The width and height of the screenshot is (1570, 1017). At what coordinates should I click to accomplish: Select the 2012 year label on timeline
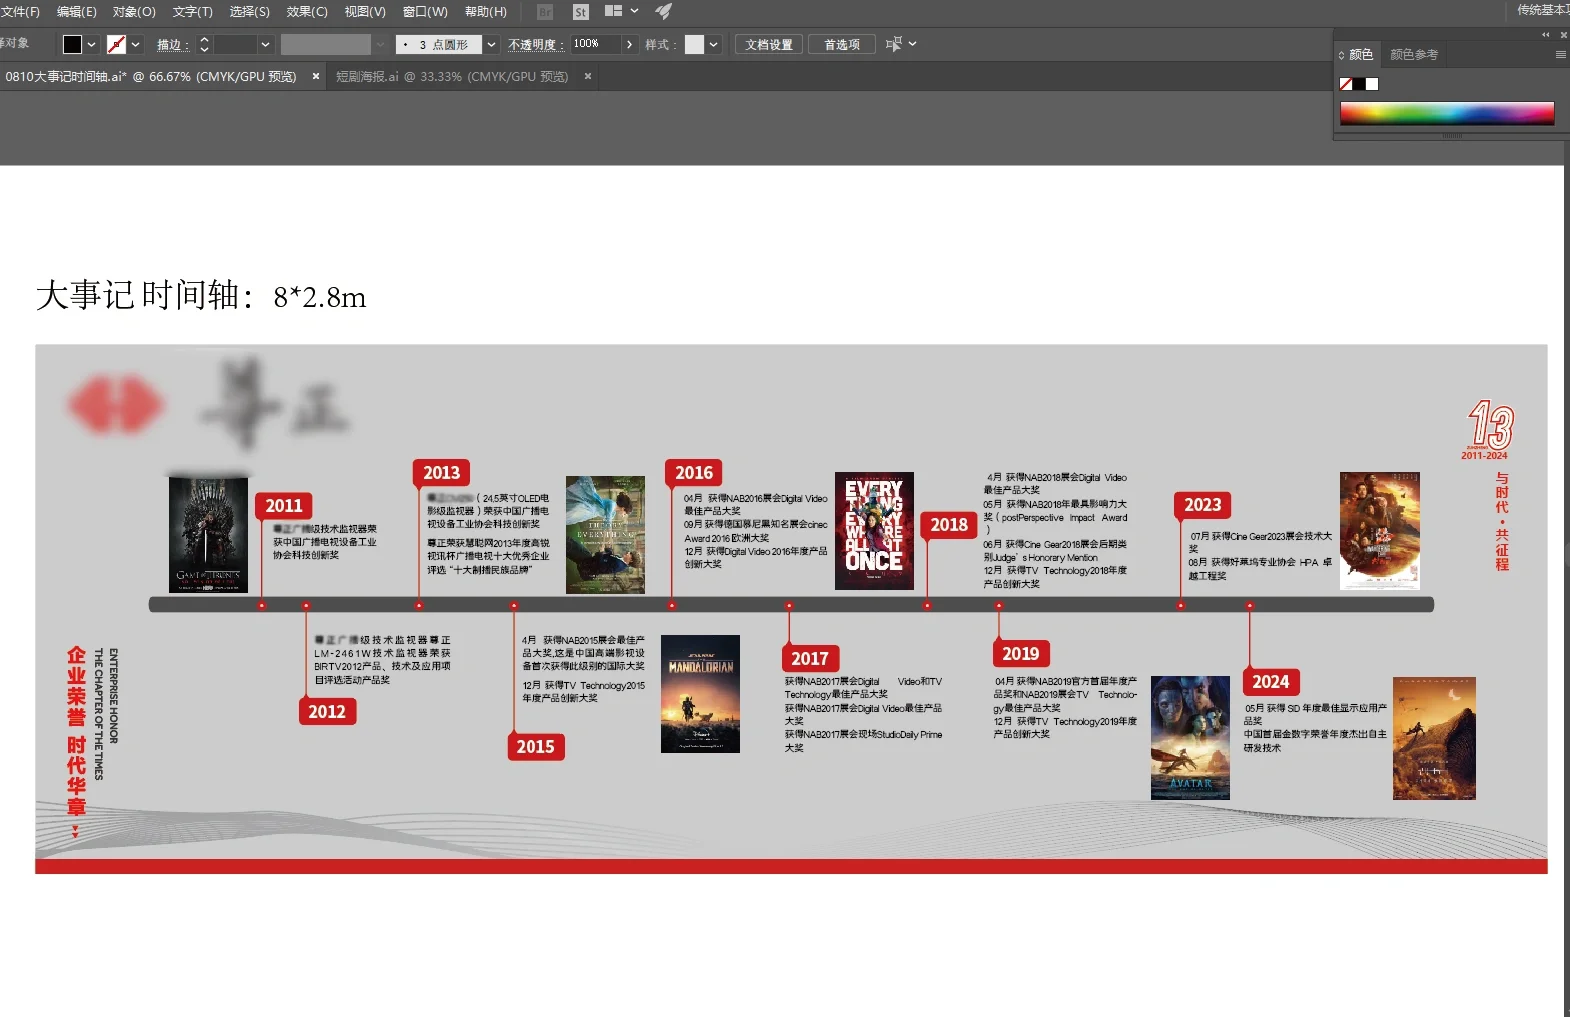pyautogui.click(x=327, y=712)
